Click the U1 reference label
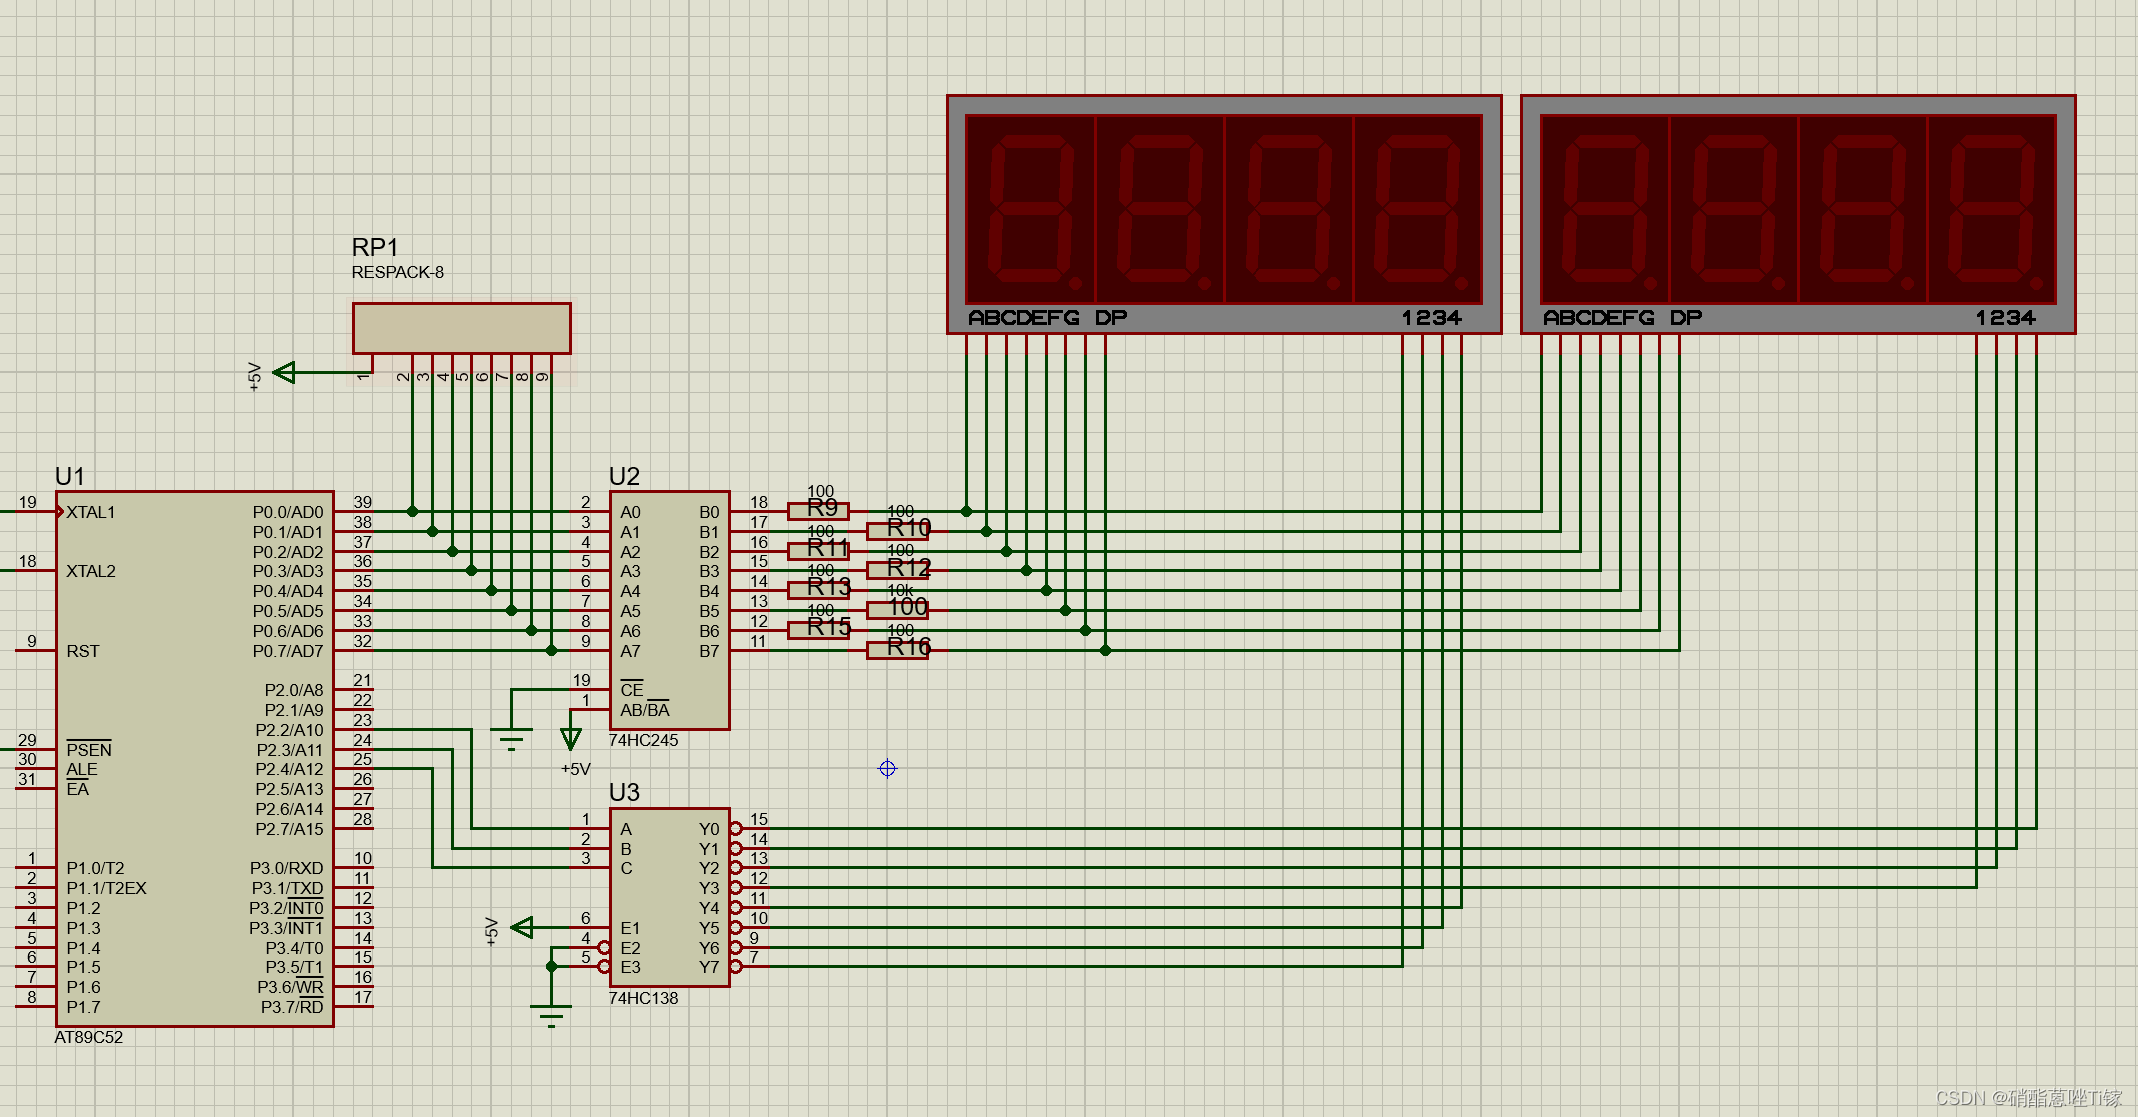The image size is (2138, 1117). click(x=70, y=476)
